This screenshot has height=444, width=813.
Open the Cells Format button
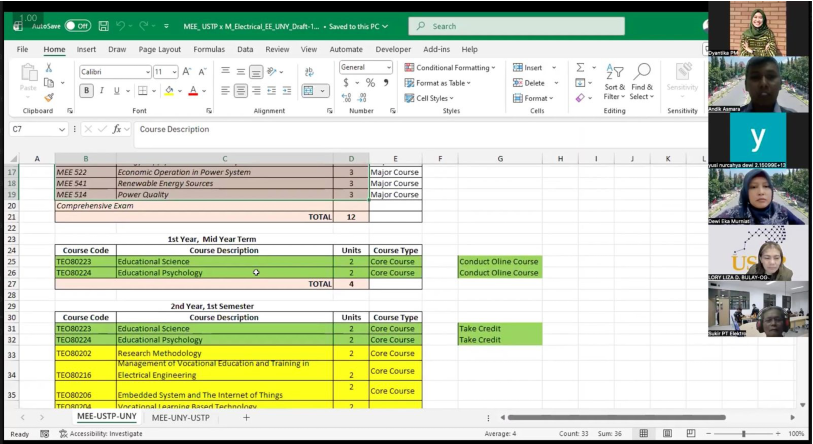click(533, 98)
